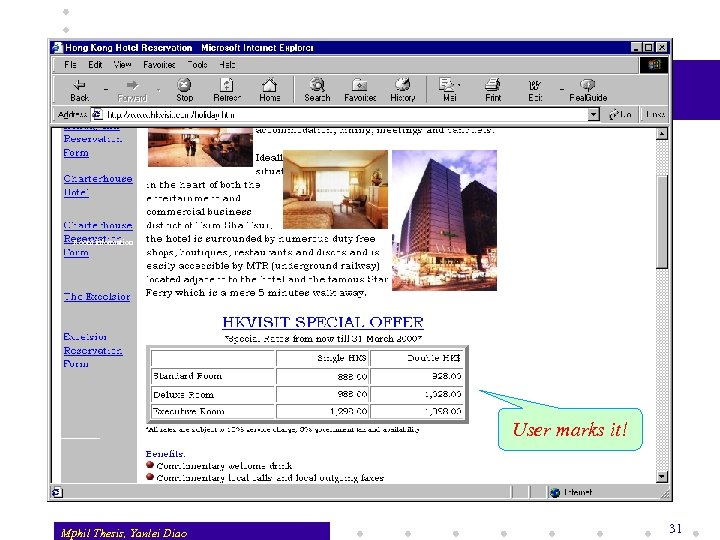Screen dimensions: 720x540
Task: Open the Favorites menu
Action: coord(159,65)
